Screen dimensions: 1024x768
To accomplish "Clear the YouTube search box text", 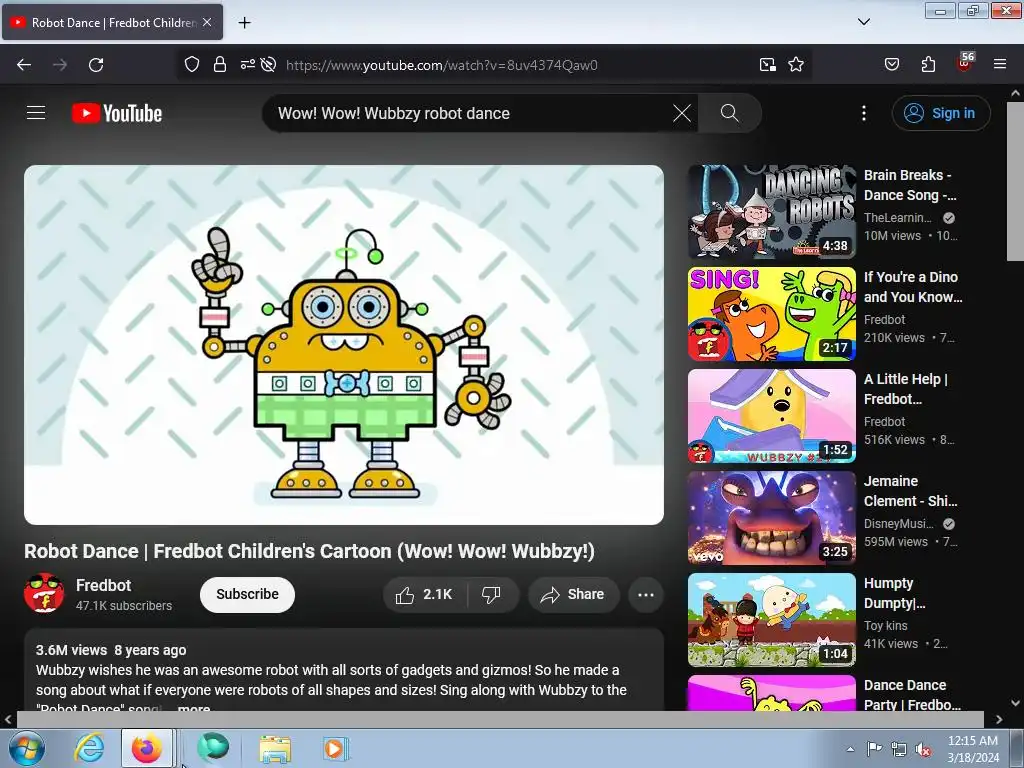I will tap(682, 113).
